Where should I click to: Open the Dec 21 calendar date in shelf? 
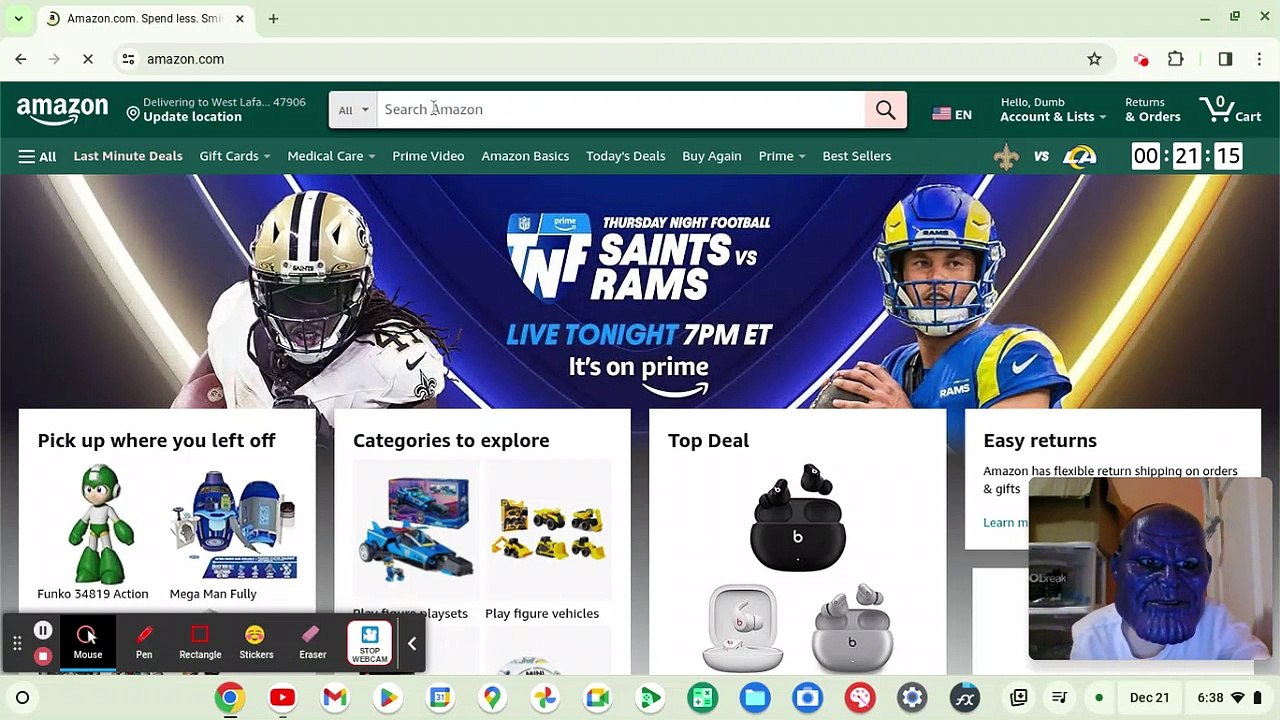pos(1149,698)
